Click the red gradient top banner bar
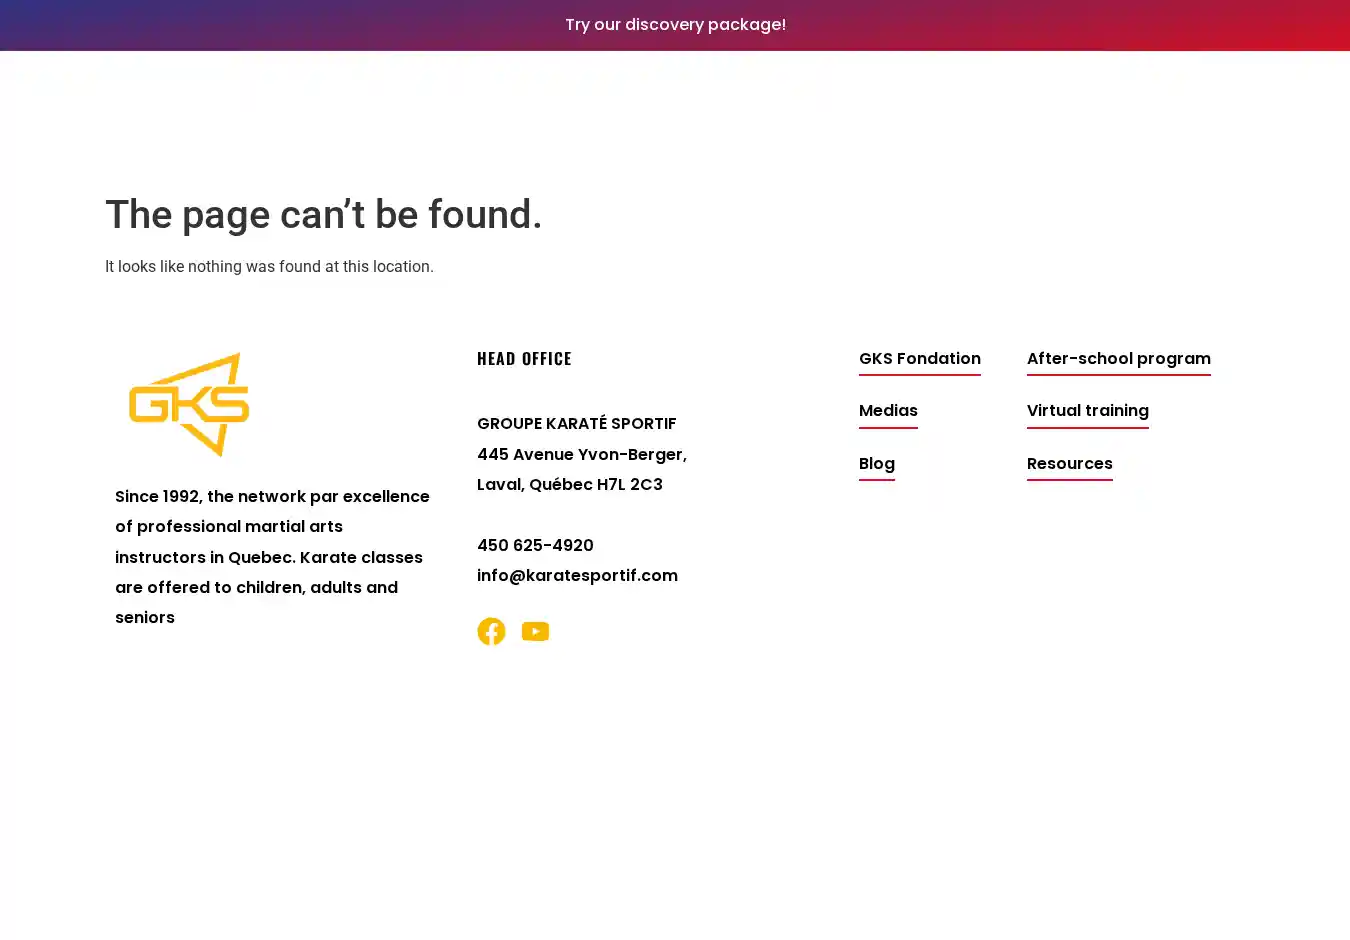 [1100, 25]
